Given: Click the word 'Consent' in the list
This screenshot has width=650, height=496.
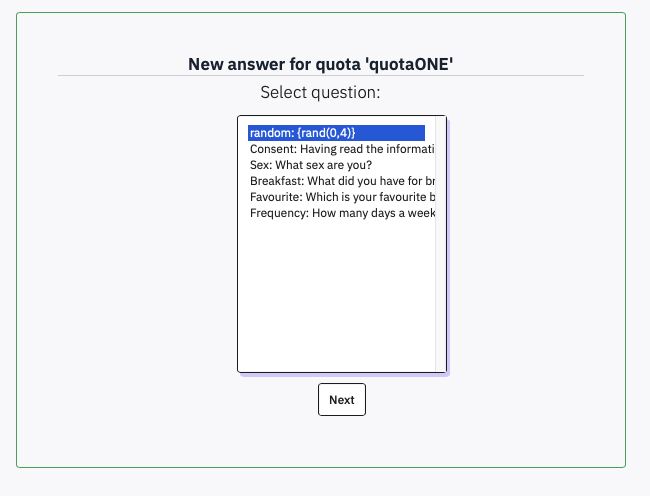Looking at the screenshot, I should click(271, 149).
